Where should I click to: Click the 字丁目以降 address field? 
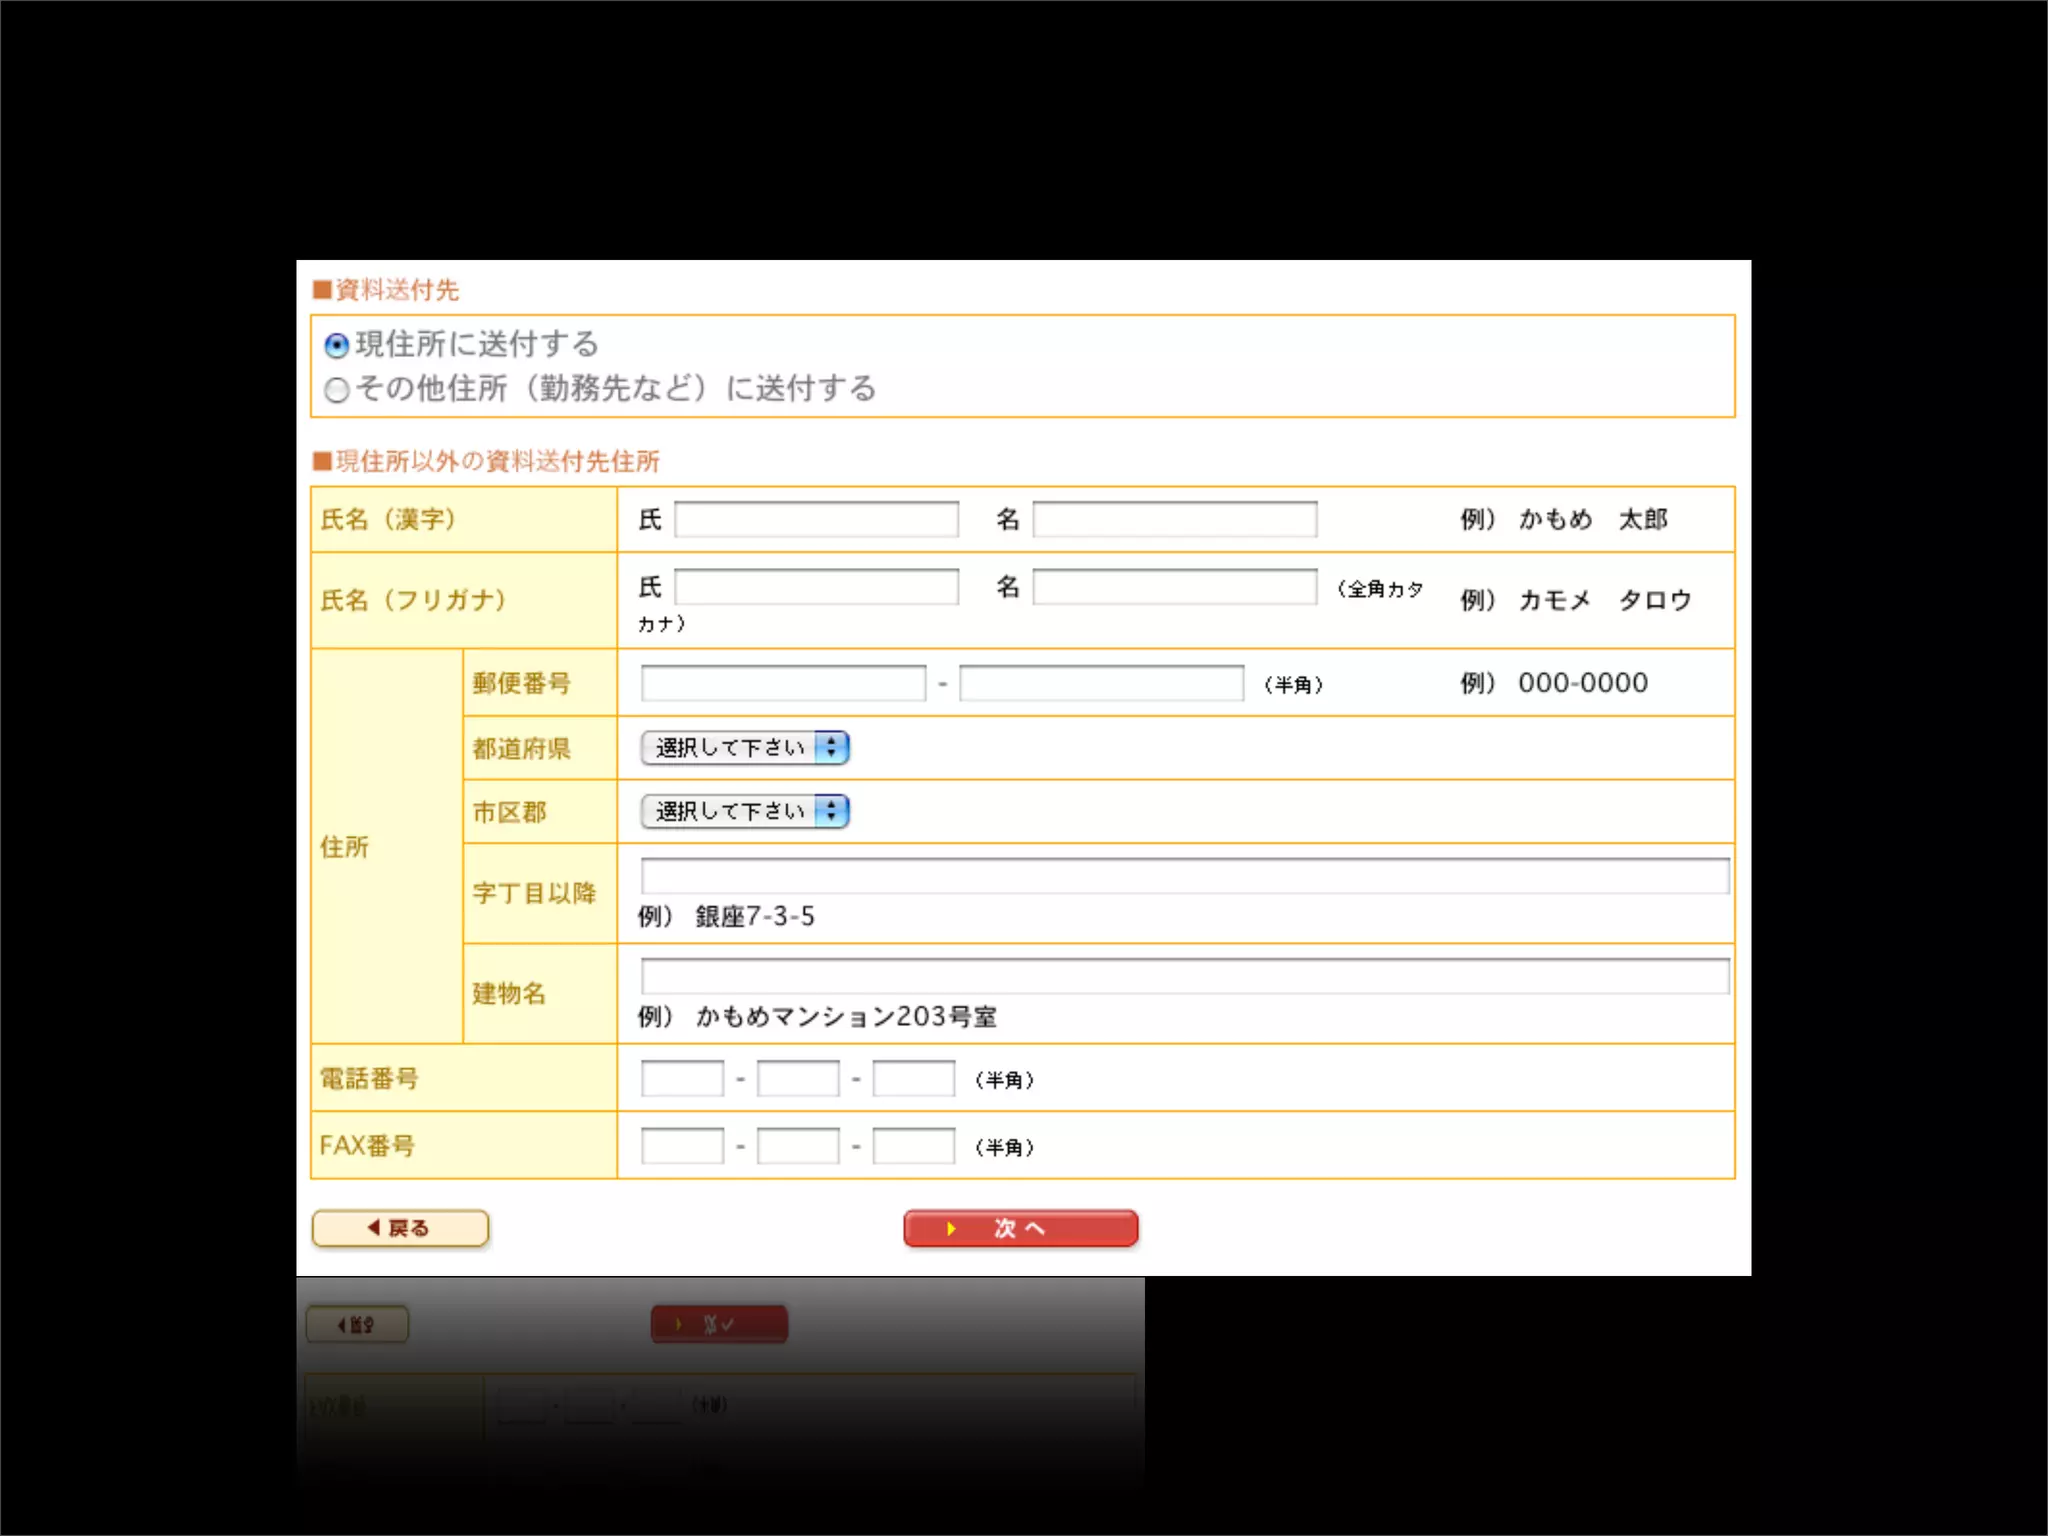[1184, 876]
